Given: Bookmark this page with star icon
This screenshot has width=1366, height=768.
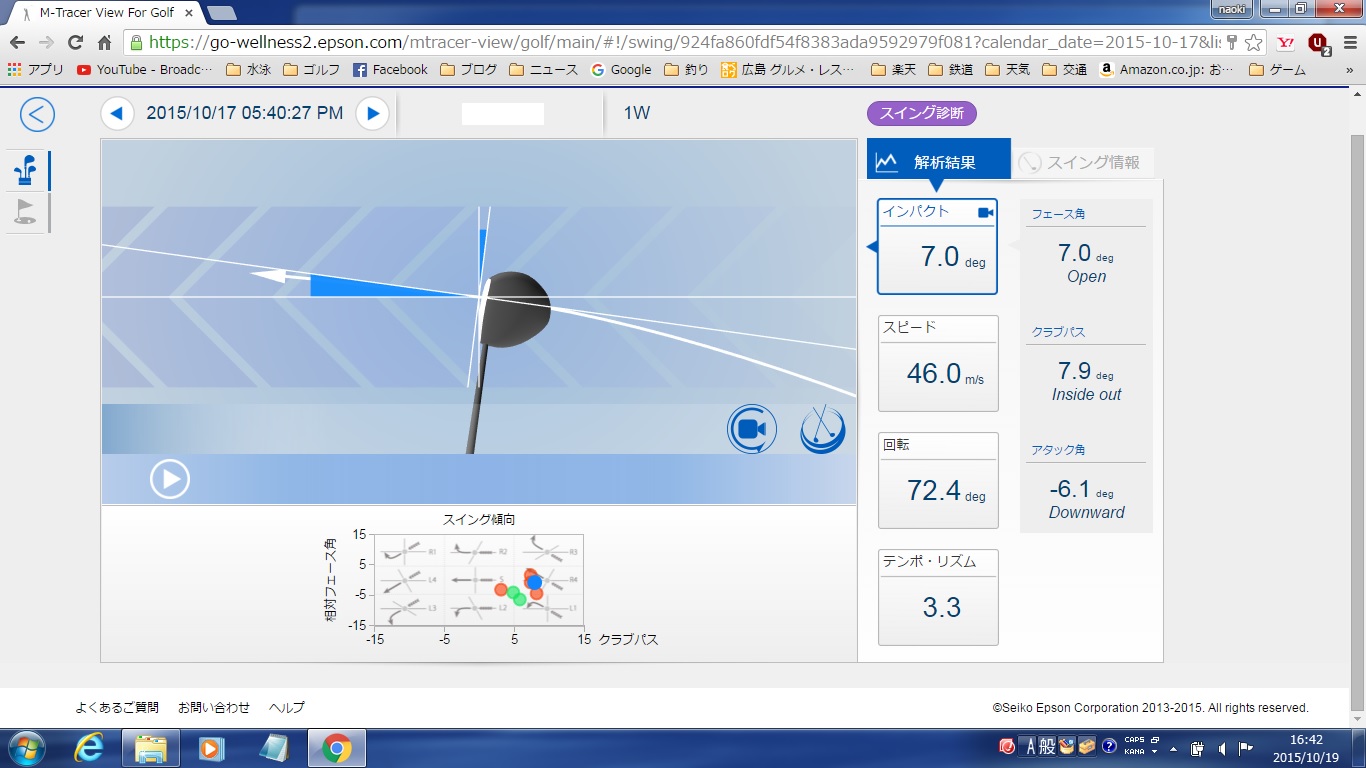Looking at the screenshot, I should click(x=1253, y=43).
